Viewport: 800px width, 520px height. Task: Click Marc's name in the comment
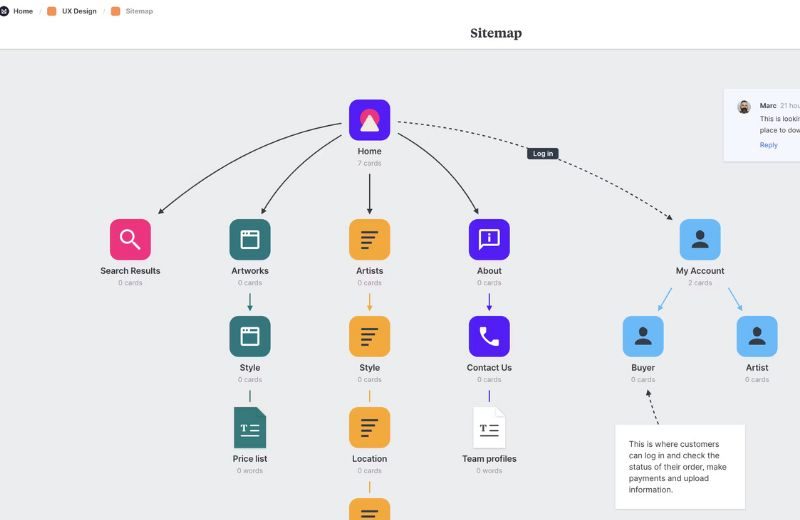[x=768, y=106]
